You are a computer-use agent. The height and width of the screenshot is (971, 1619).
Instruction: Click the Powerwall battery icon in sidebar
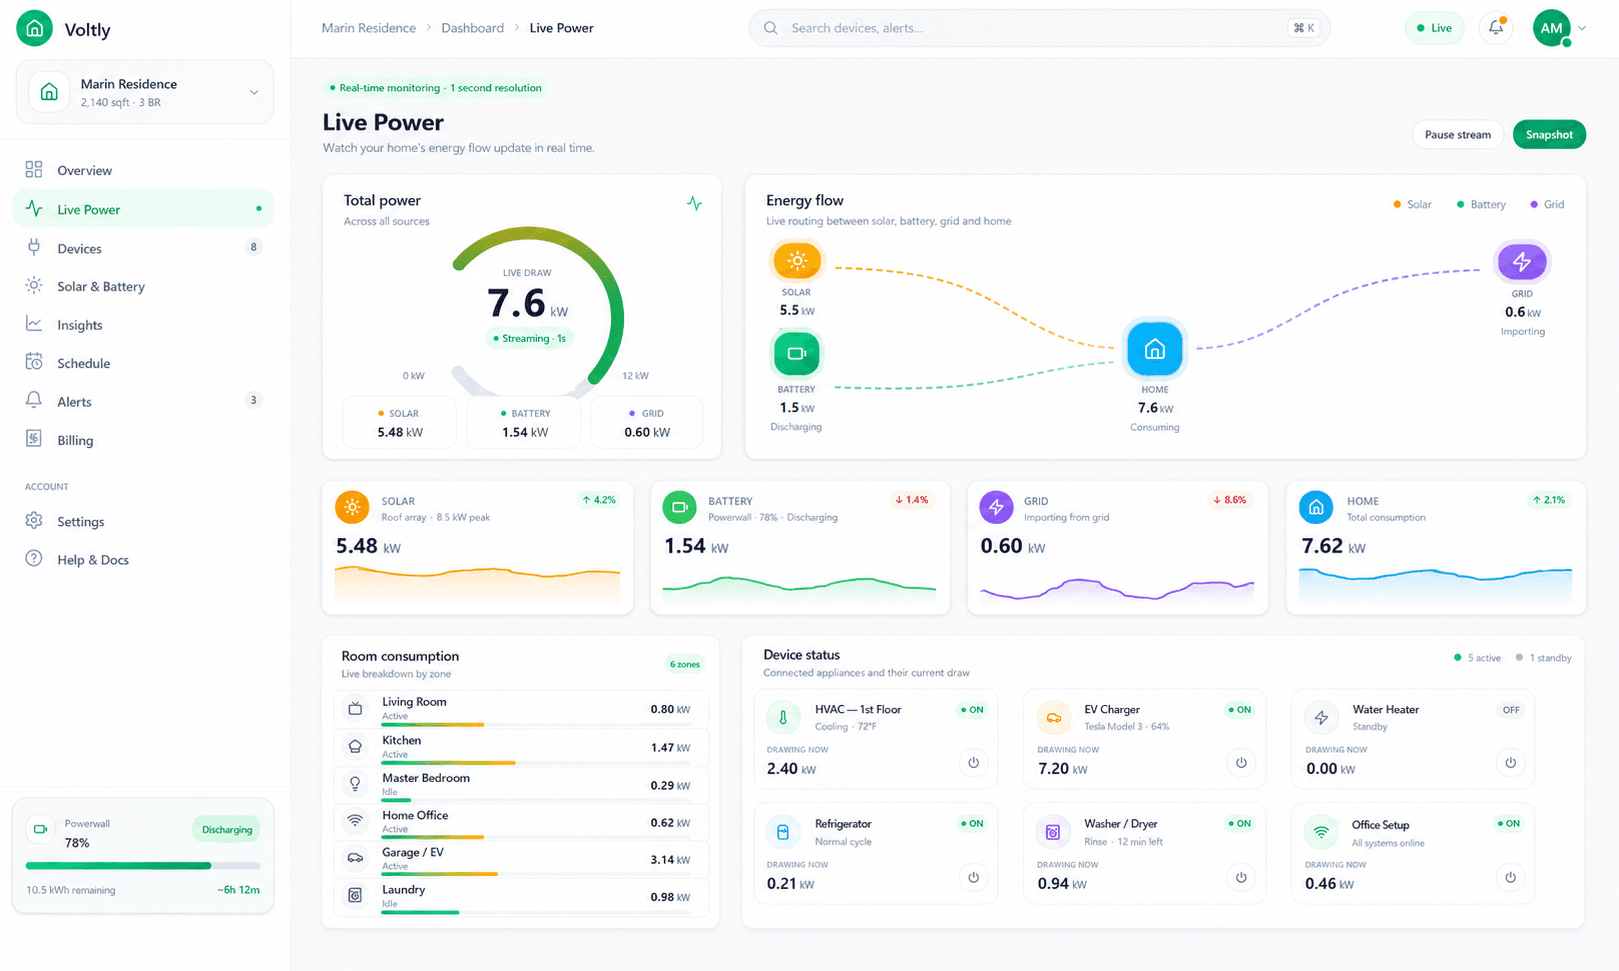(41, 829)
